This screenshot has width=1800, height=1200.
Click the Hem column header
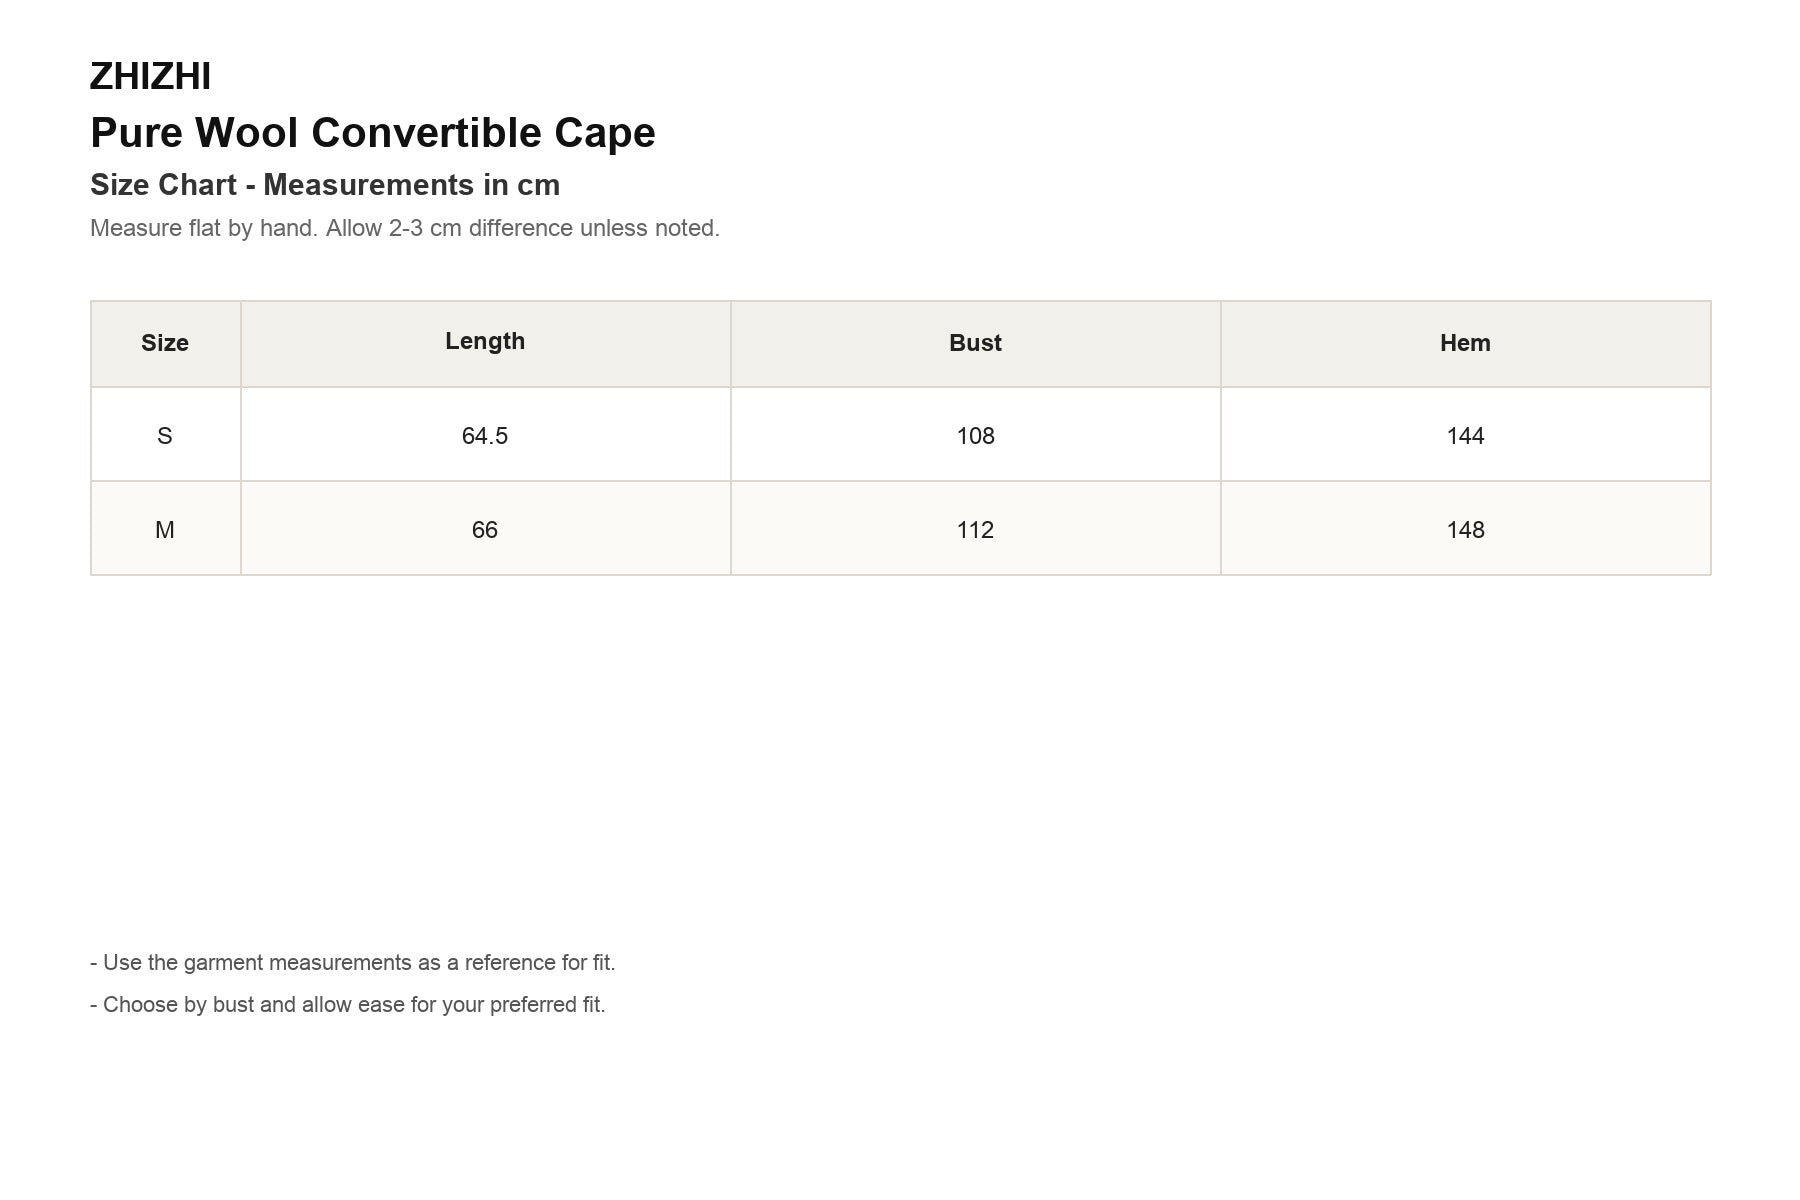click(1465, 343)
